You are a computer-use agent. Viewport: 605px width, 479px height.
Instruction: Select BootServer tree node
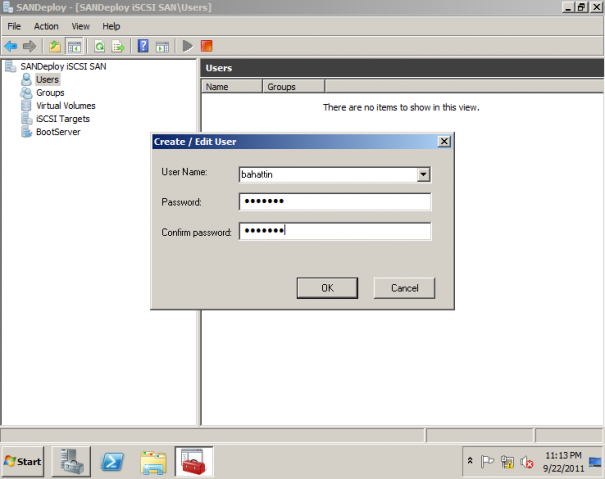(58, 132)
